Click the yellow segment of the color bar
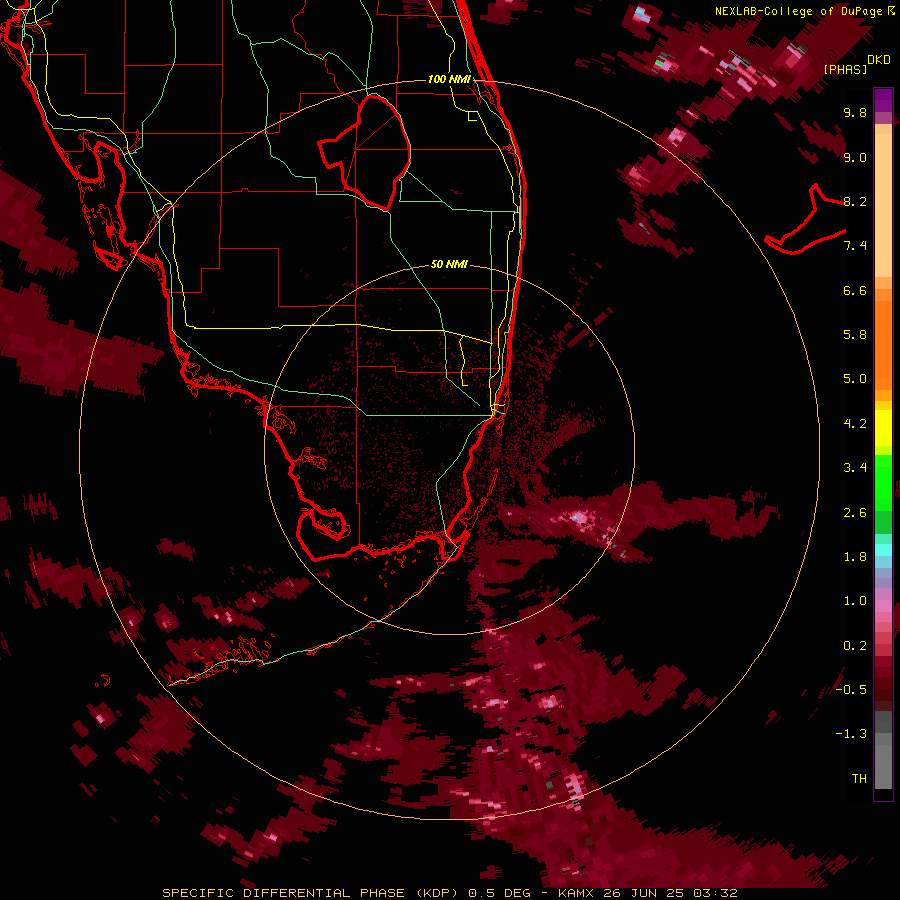900x900 pixels. pos(883,428)
